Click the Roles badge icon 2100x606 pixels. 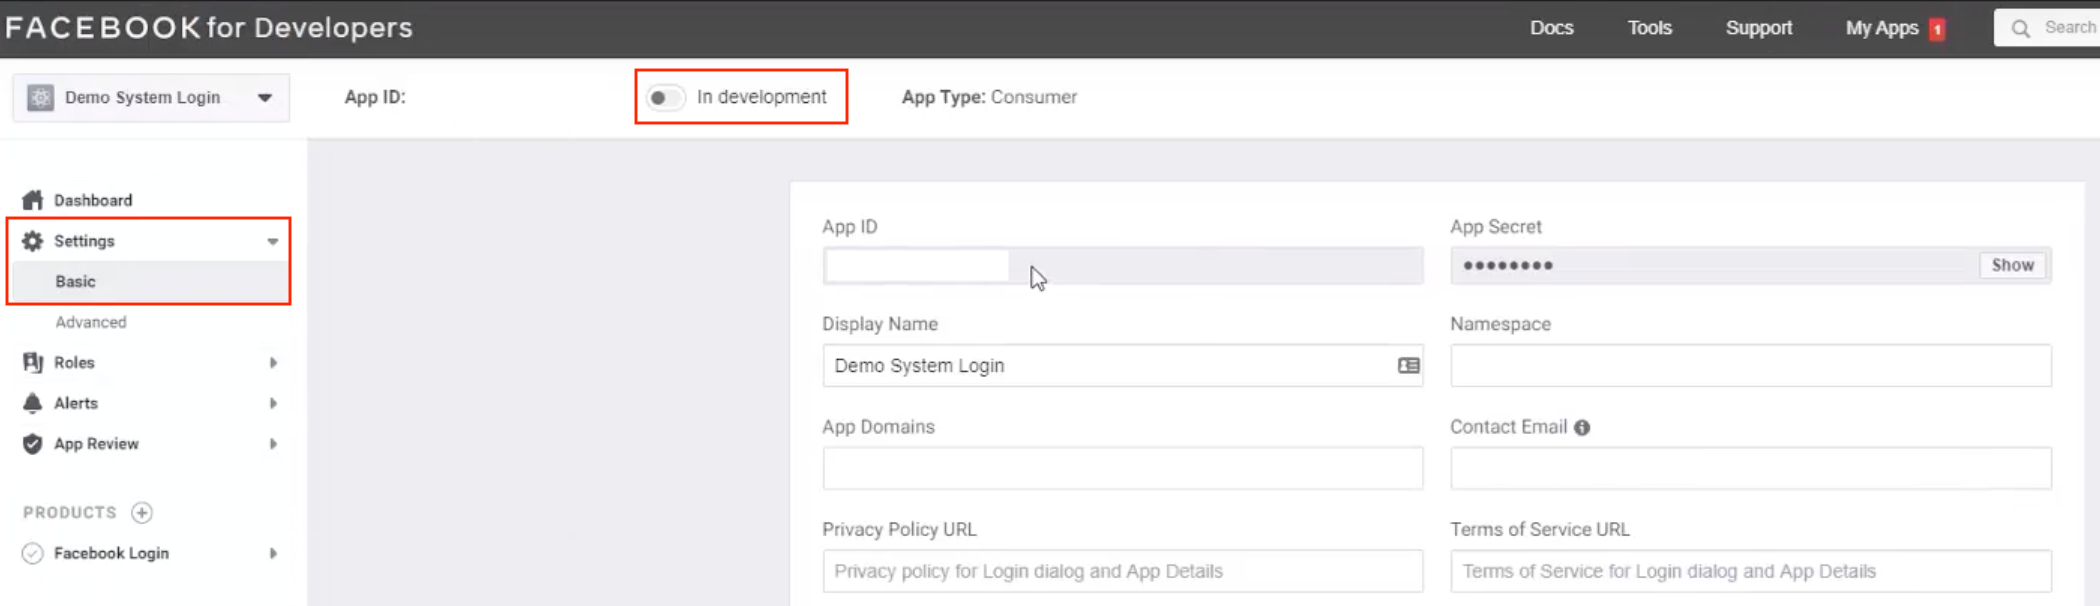(x=33, y=362)
